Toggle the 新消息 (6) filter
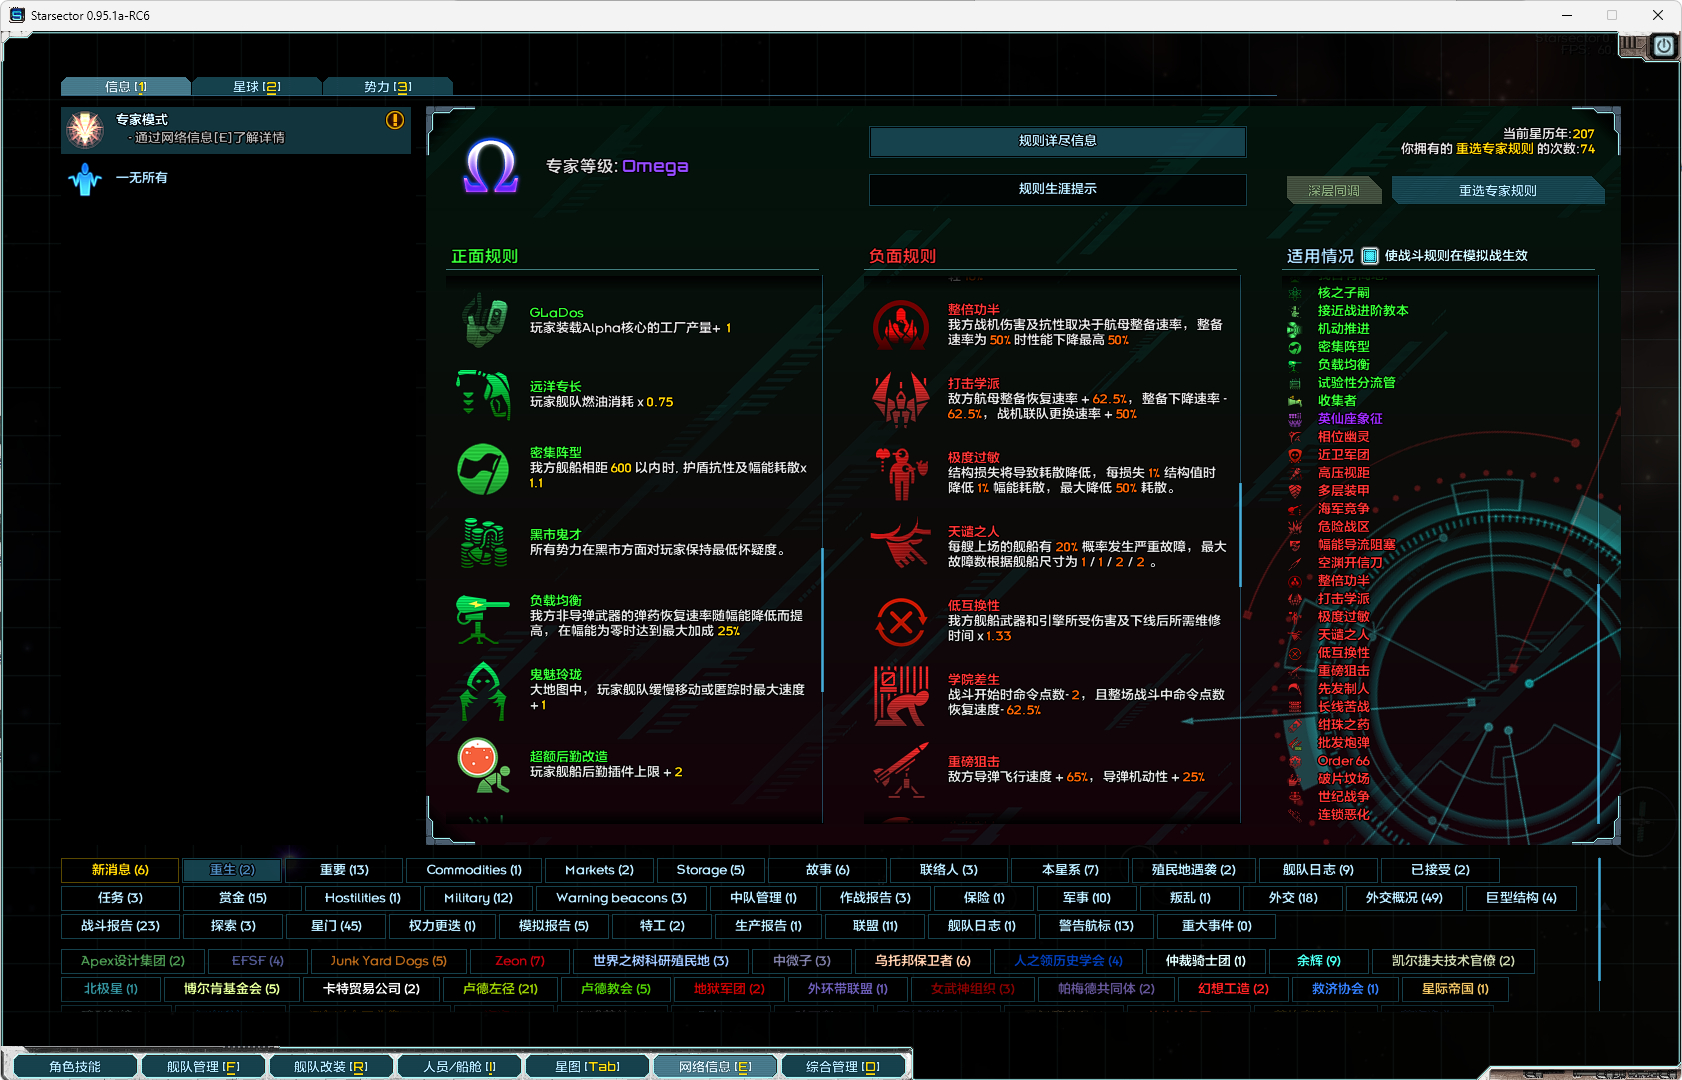The width and height of the screenshot is (1682, 1080). 120,870
